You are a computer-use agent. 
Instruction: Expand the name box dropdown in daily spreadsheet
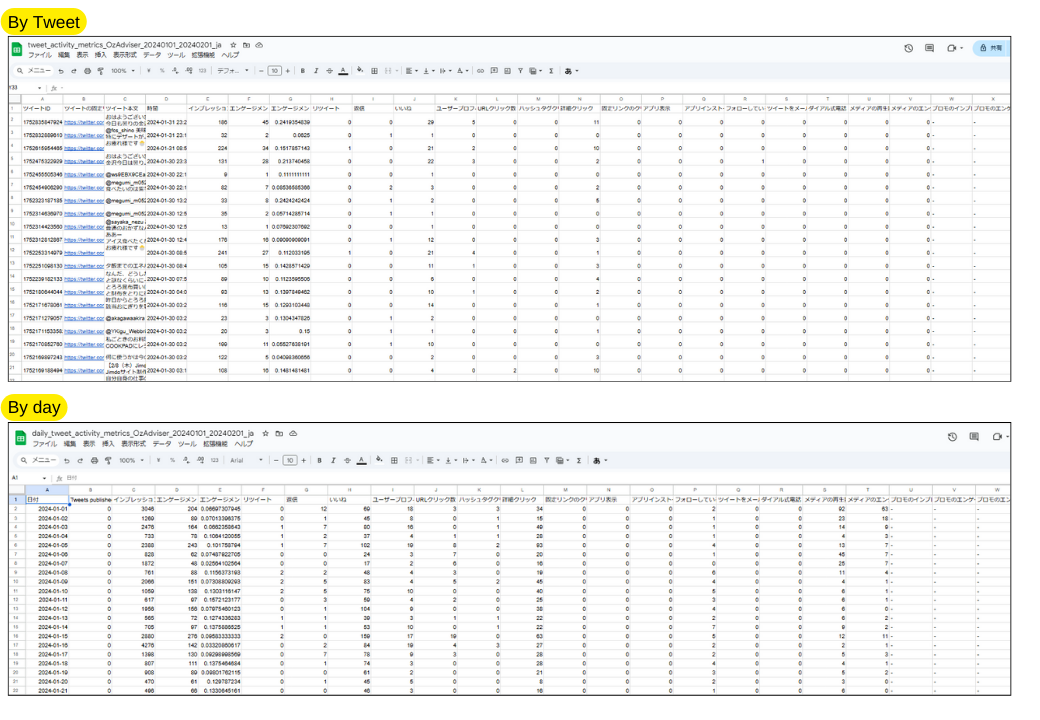click(x=45, y=478)
